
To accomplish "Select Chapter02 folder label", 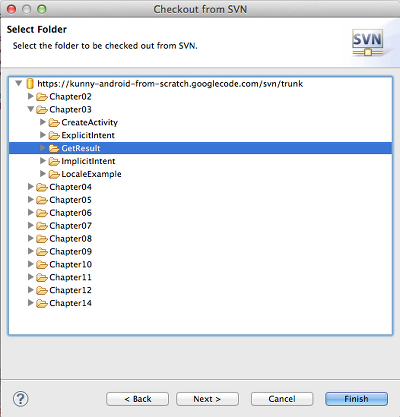I will [x=70, y=97].
